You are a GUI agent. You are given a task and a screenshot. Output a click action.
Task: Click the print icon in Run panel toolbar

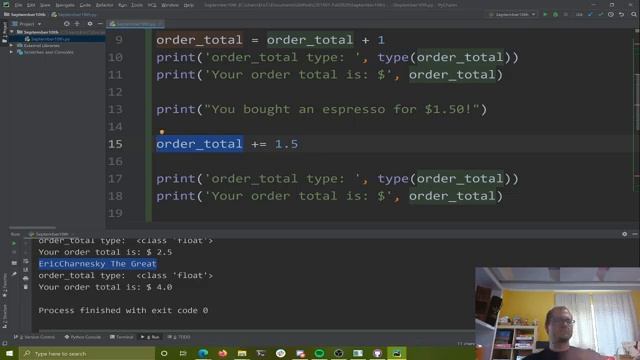(26, 278)
